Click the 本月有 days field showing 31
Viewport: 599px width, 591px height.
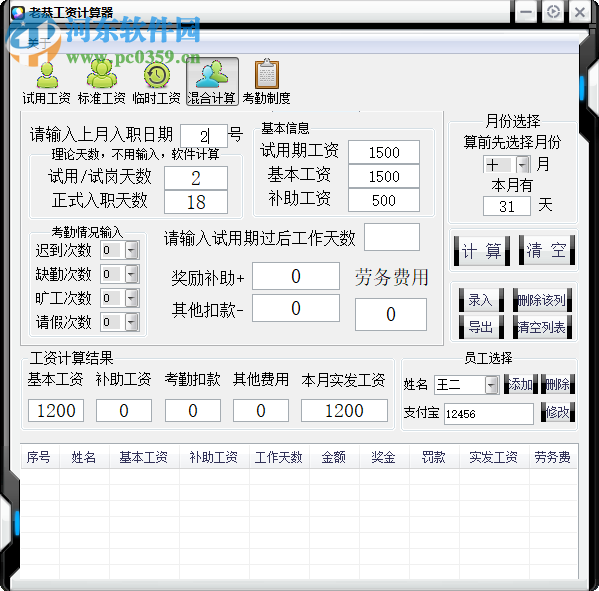507,206
